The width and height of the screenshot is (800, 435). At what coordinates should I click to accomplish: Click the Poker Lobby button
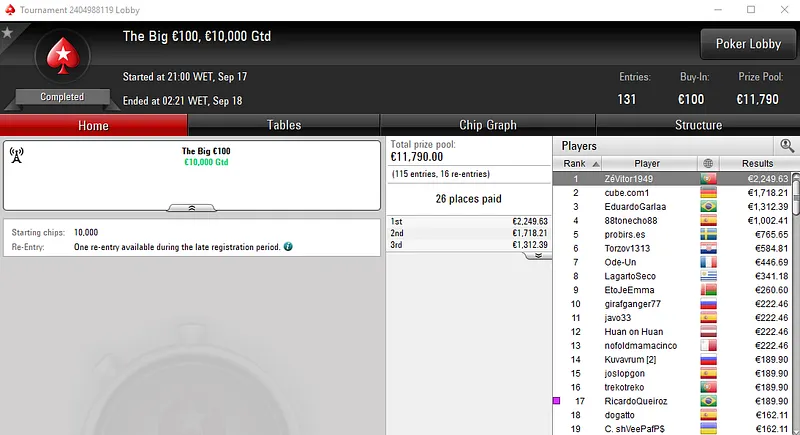pos(748,44)
